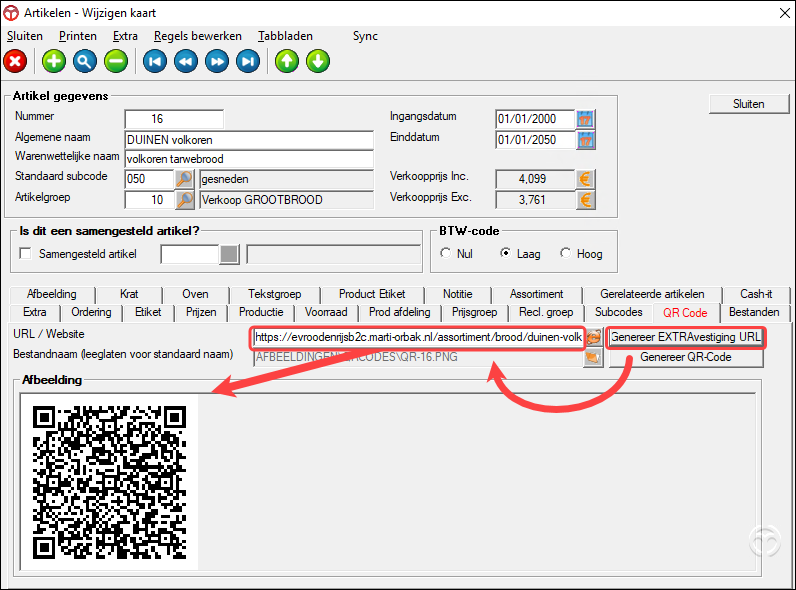This screenshot has width=796, height=590.
Task: Click the Nummer input field
Action: click(x=174, y=119)
